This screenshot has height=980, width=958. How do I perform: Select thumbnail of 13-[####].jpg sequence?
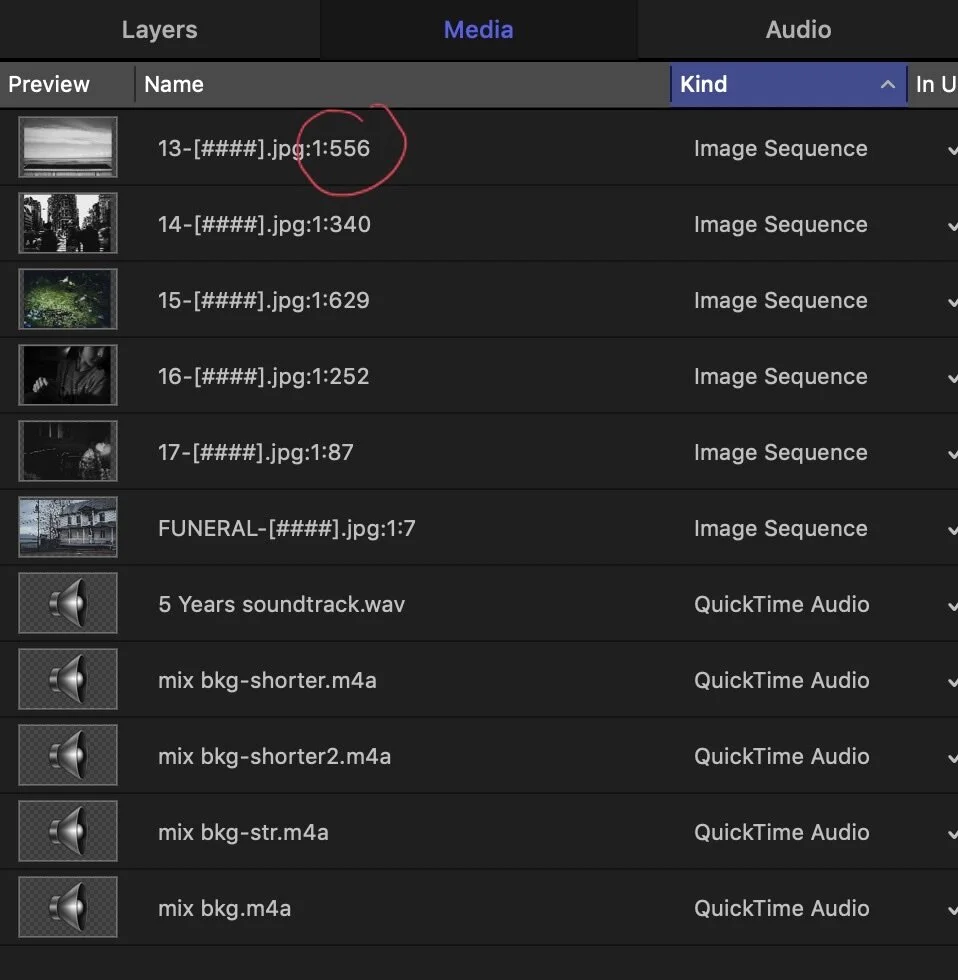67,147
